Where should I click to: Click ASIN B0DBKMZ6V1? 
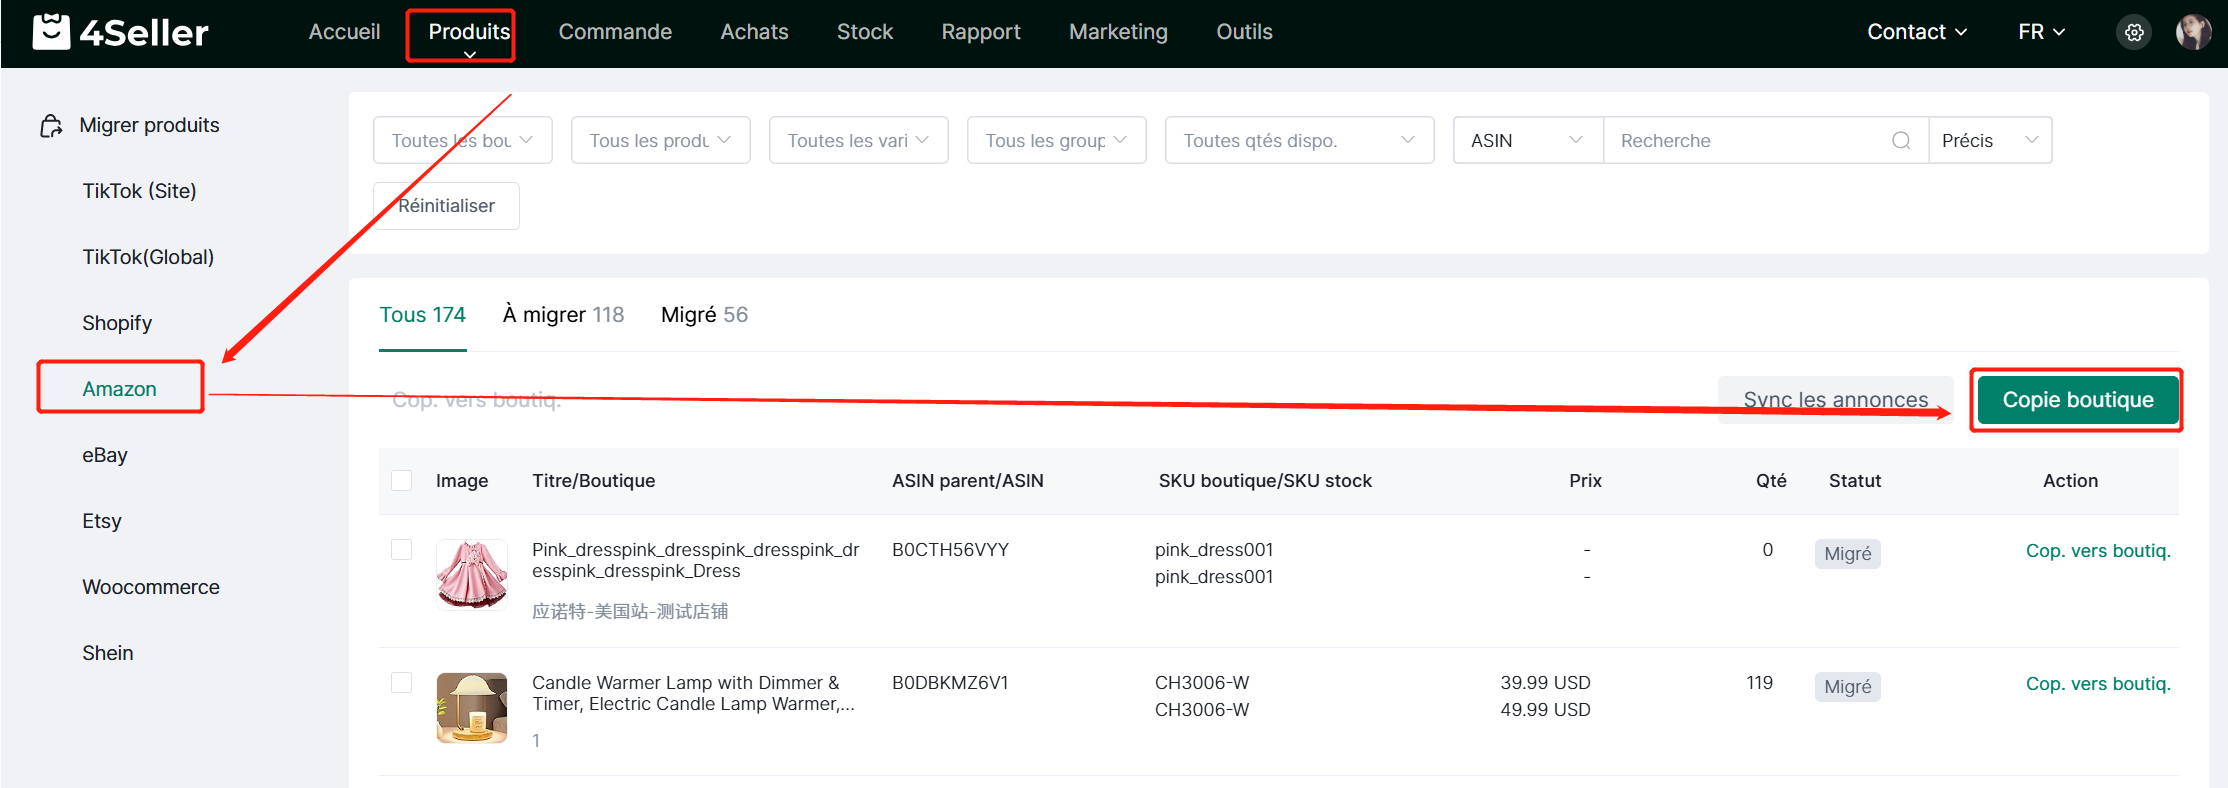950,683
